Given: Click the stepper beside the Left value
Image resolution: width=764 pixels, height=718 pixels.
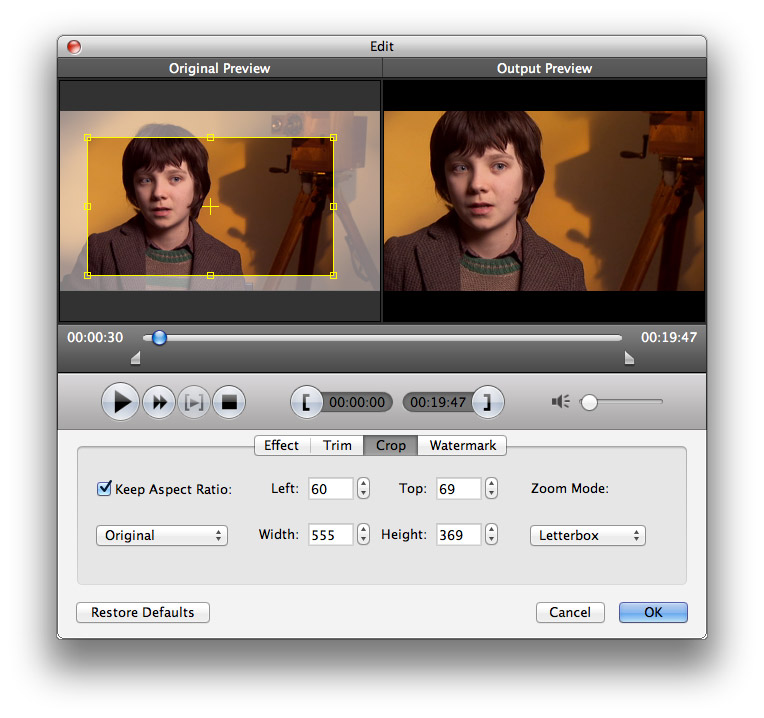Looking at the screenshot, I should 363,489.
